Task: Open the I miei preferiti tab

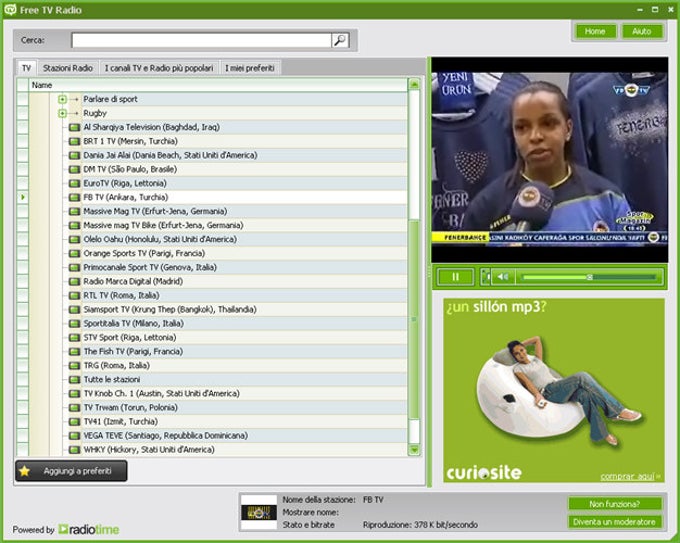Action: [x=250, y=68]
